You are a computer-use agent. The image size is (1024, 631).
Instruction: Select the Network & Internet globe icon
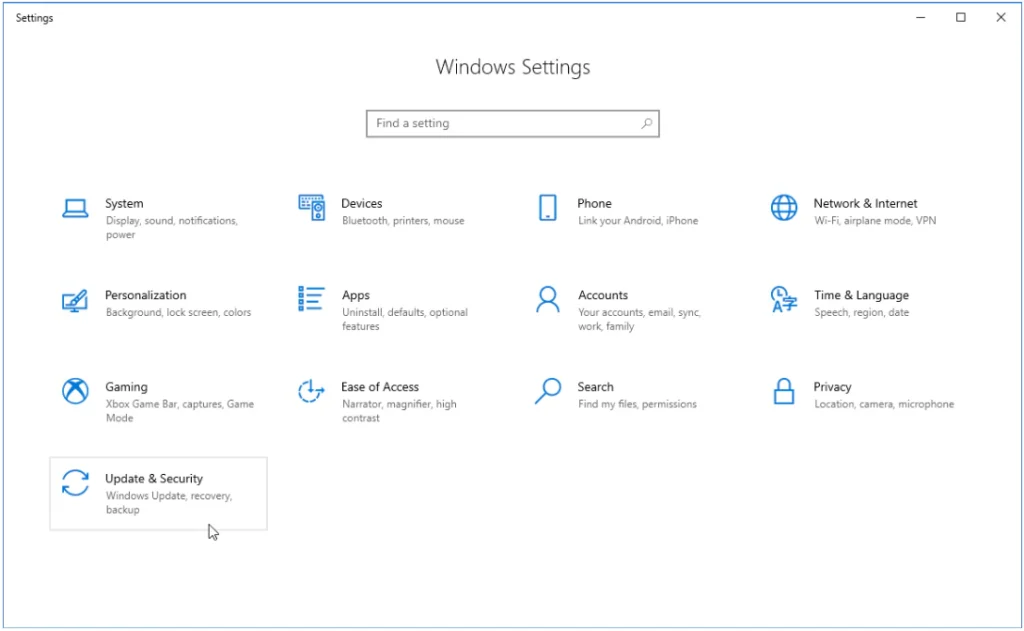(784, 208)
